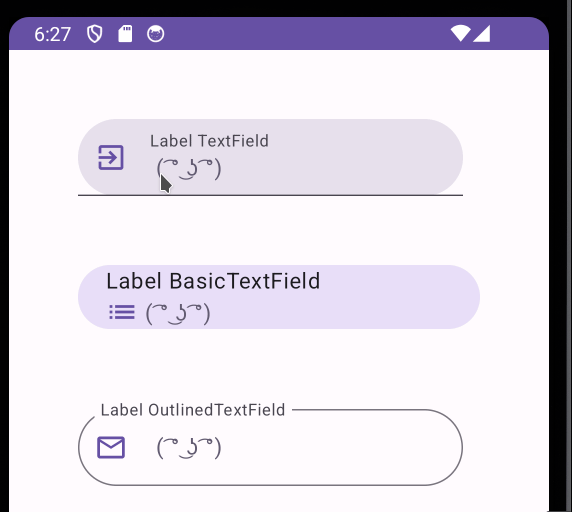Click the purple status bar background
This screenshot has width=572, height=512.
point(292,34)
